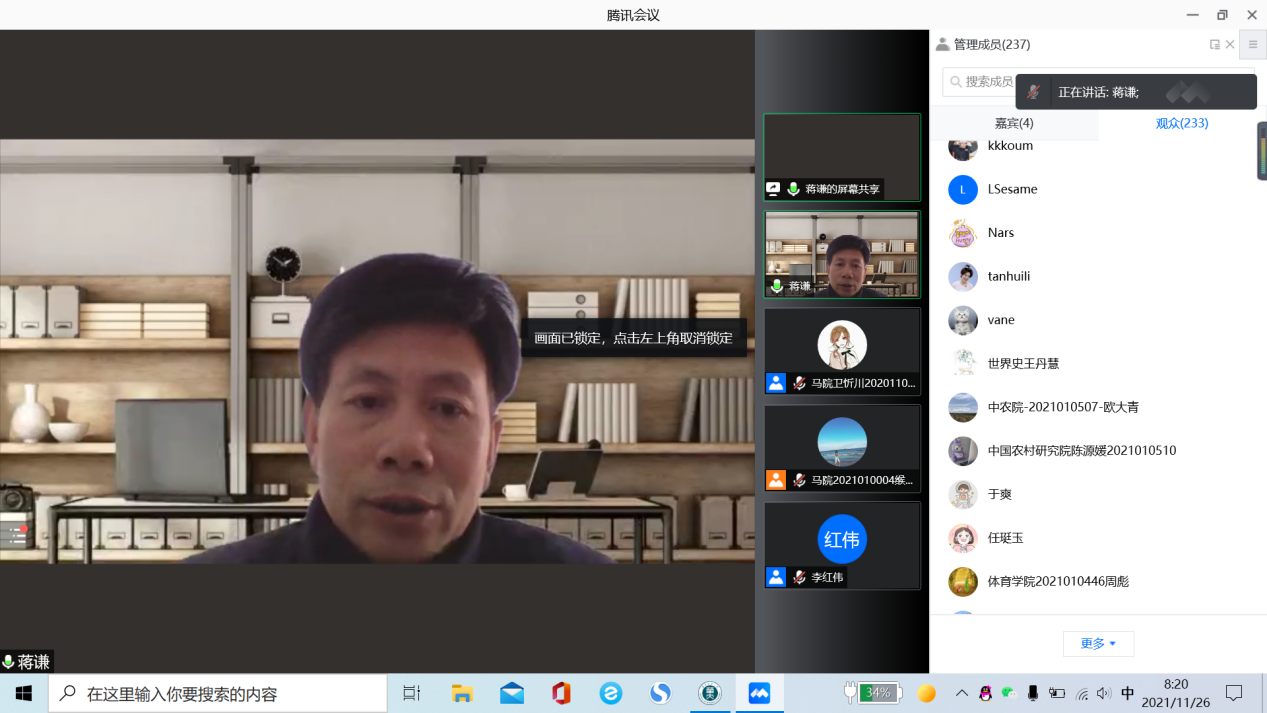This screenshot has height=713, width=1267.
Task: Select 蒋谦的屏幕共享 video thumbnail
Action: coord(841,157)
